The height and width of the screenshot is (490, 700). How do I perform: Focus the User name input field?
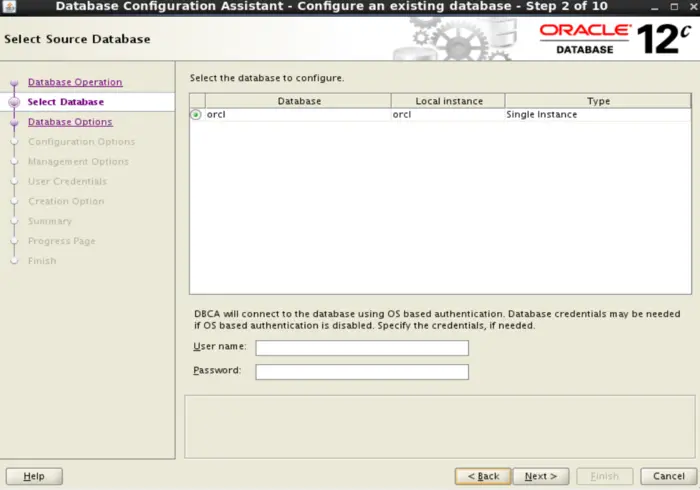click(362, 348)
